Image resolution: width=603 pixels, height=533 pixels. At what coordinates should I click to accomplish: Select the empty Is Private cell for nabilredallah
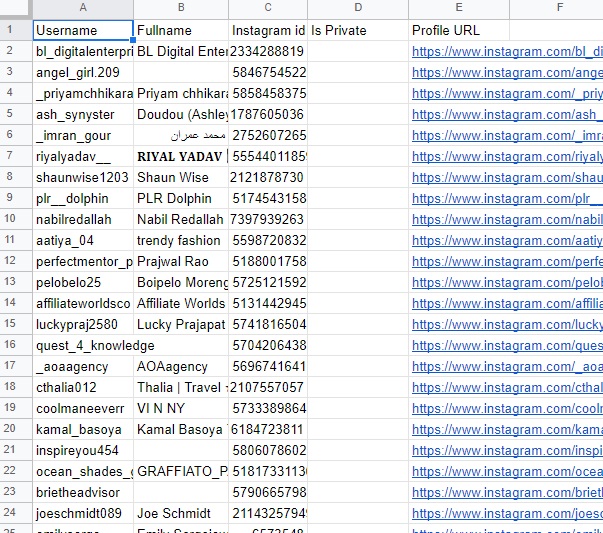357,219
